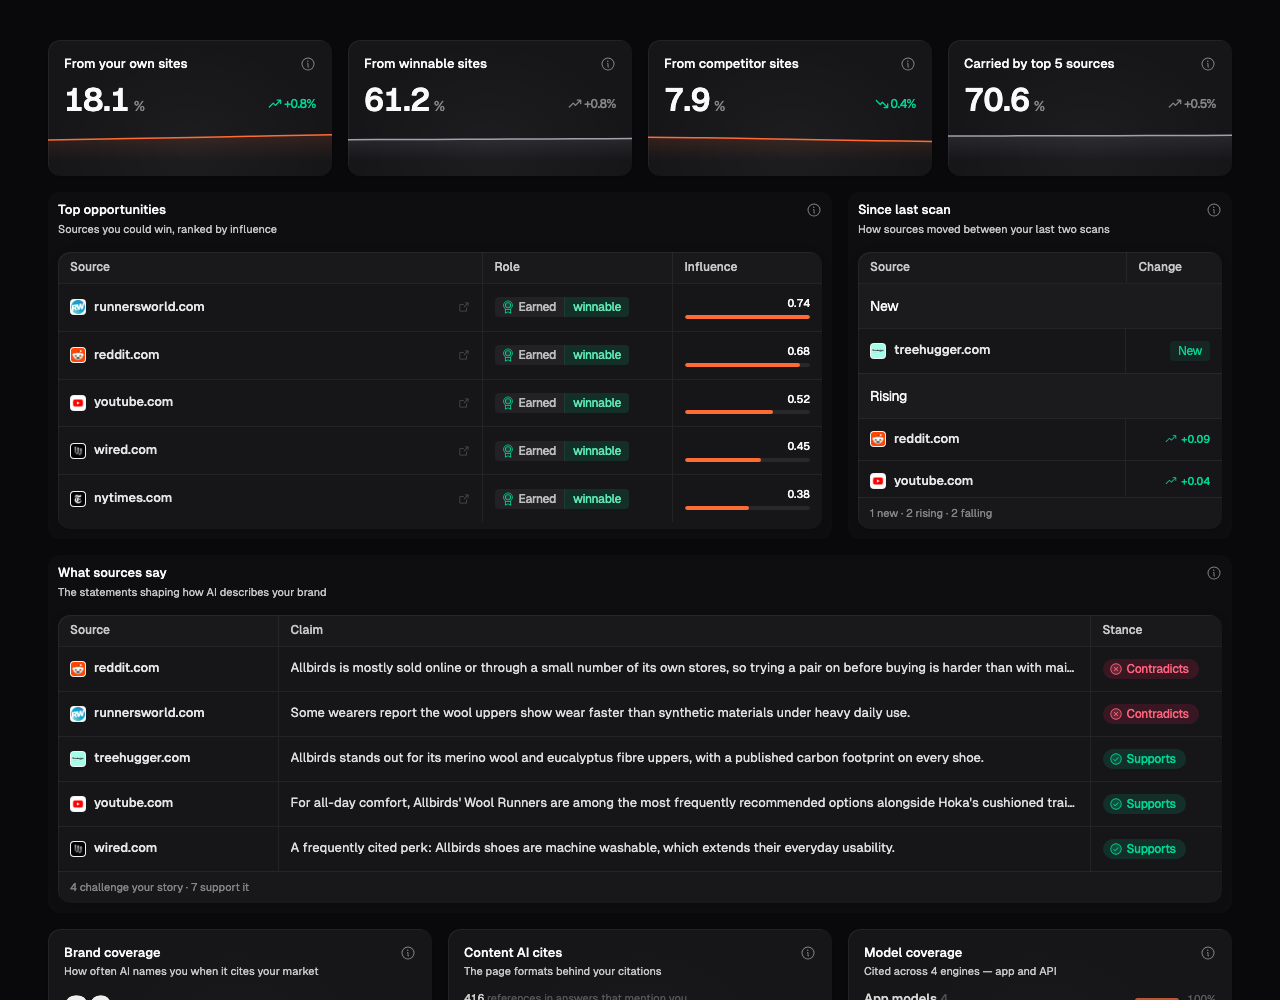This screenshot has width=1280, height=1000.
Task: Open external link icon for nytimes.com
Action: 464,499
